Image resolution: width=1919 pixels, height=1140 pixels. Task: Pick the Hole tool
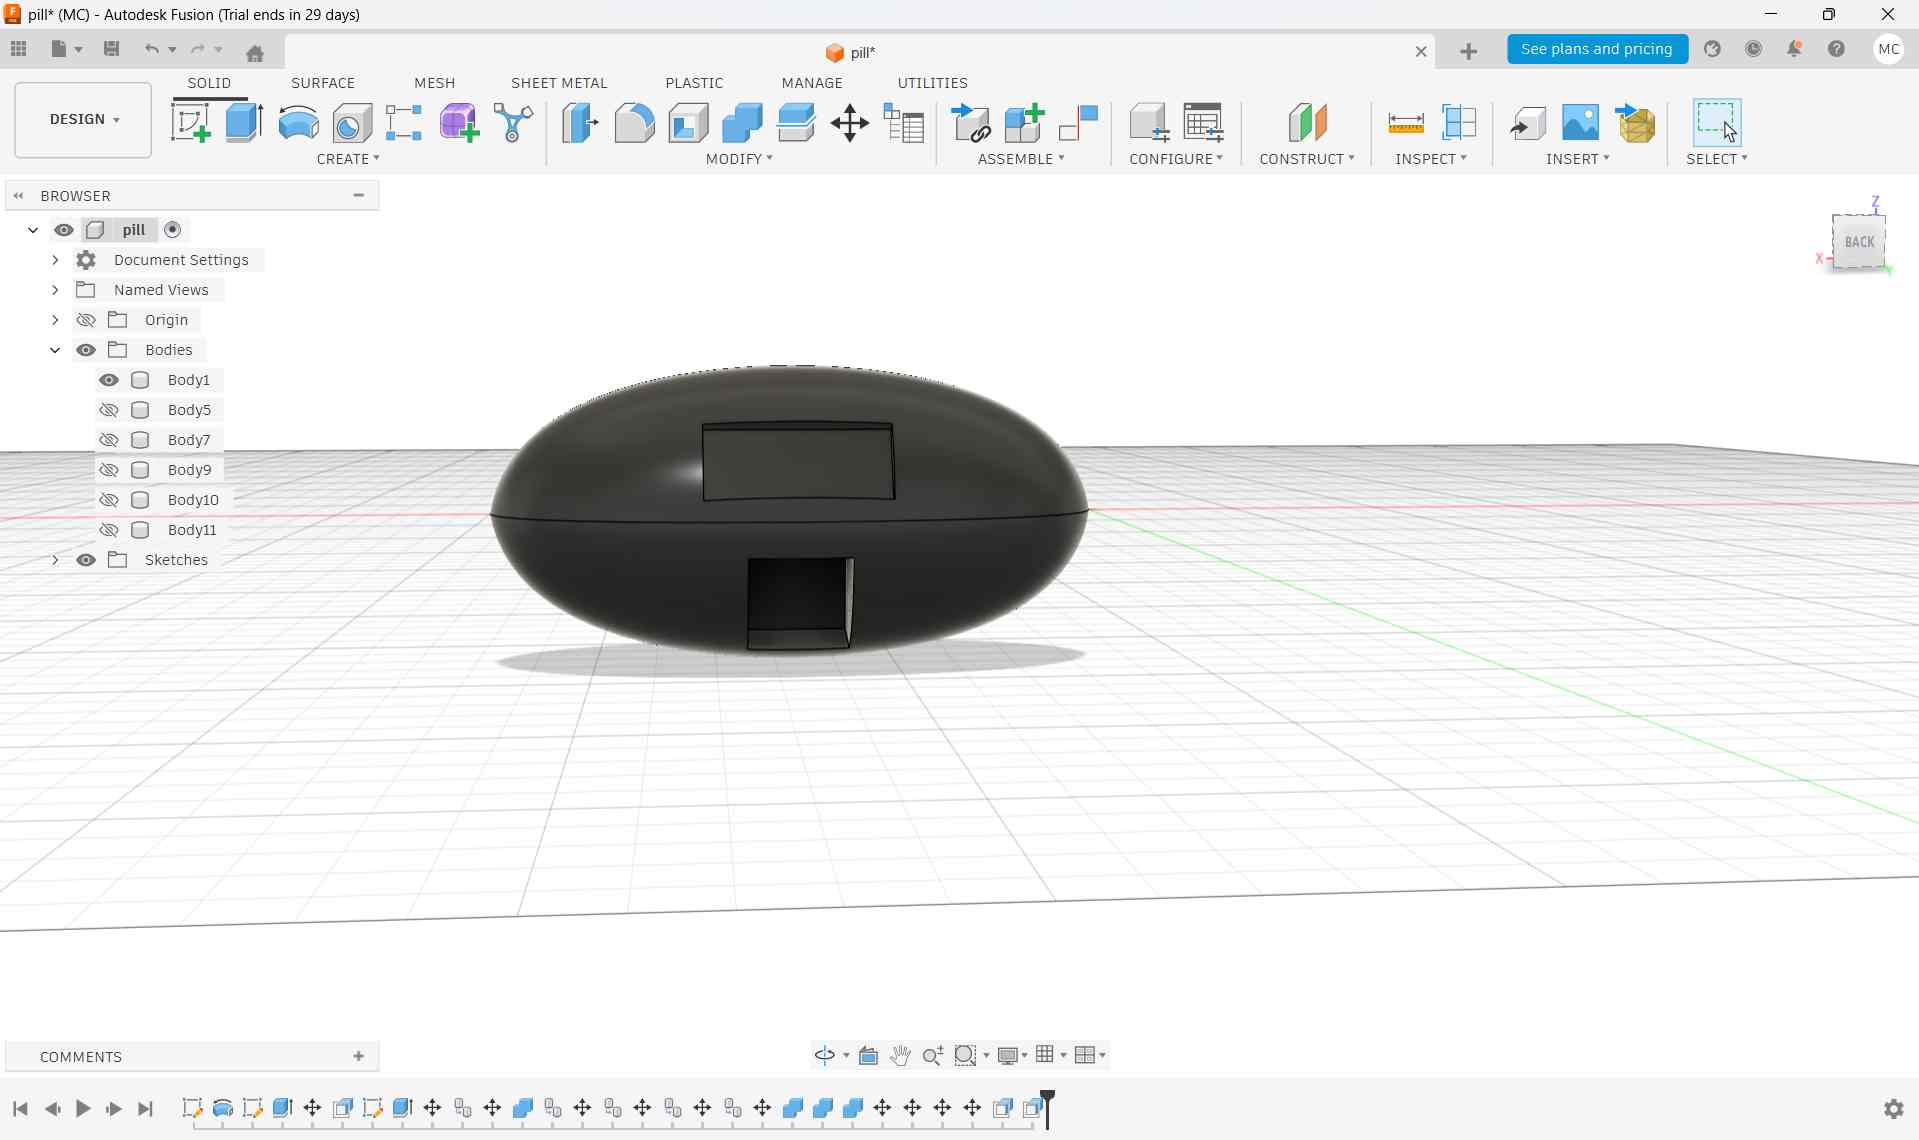pyautogui.click(x=352, y=123)
